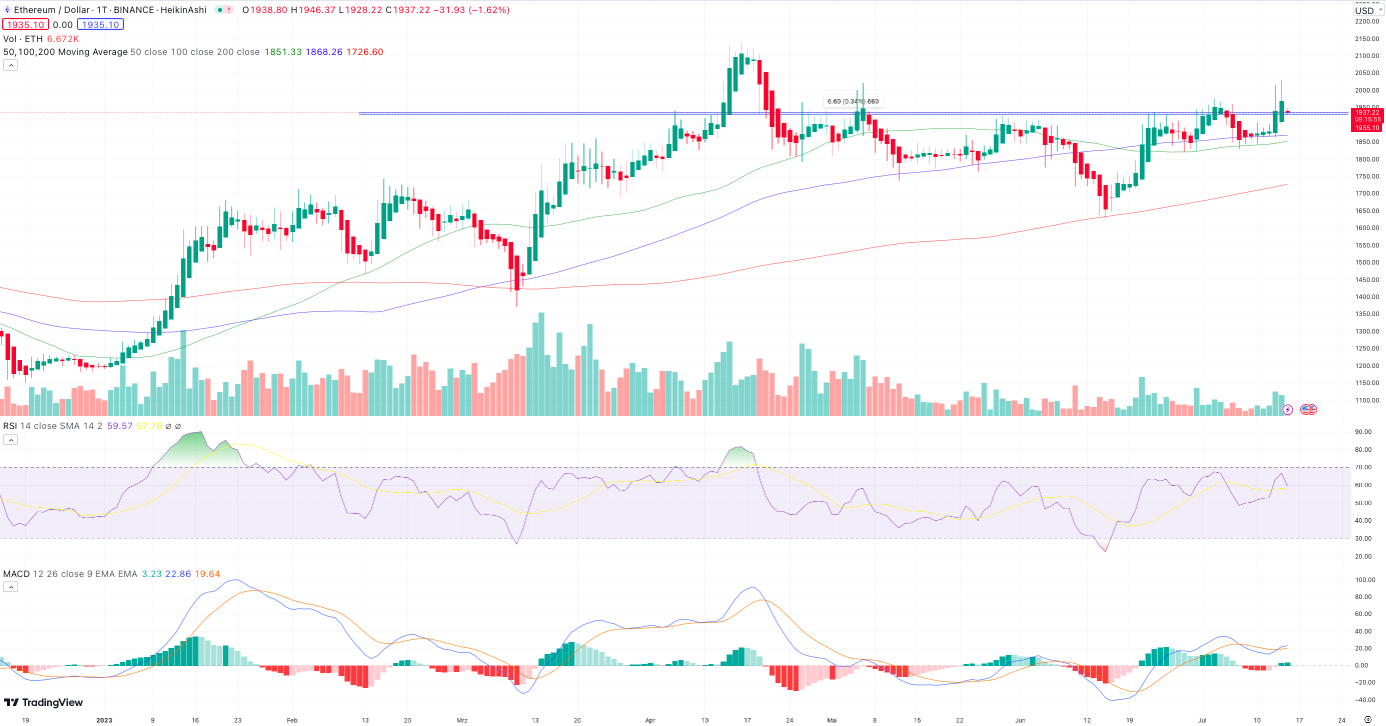Image resolution: width=1386 pixels, height=726 pixels.
Task: Click the 50 MA value 1851.33
Action: pyautogui.click(x=283, y=52)
